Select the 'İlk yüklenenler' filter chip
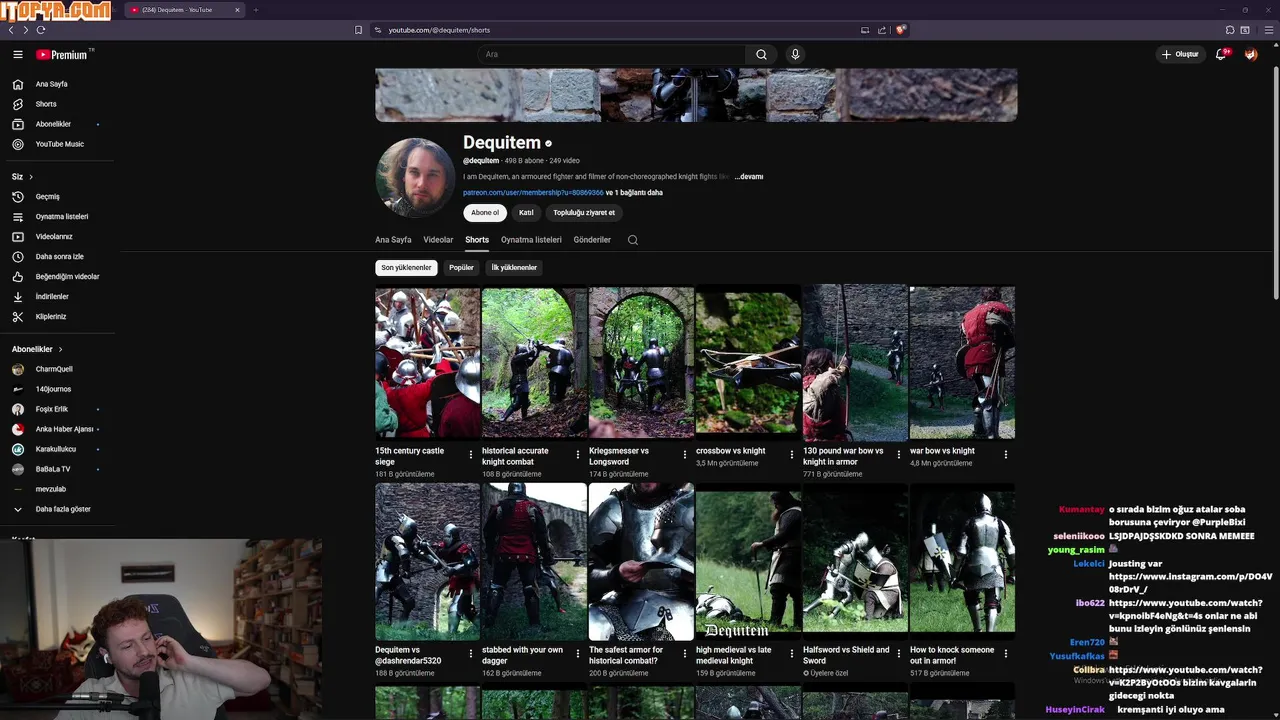 coord(514,268)
